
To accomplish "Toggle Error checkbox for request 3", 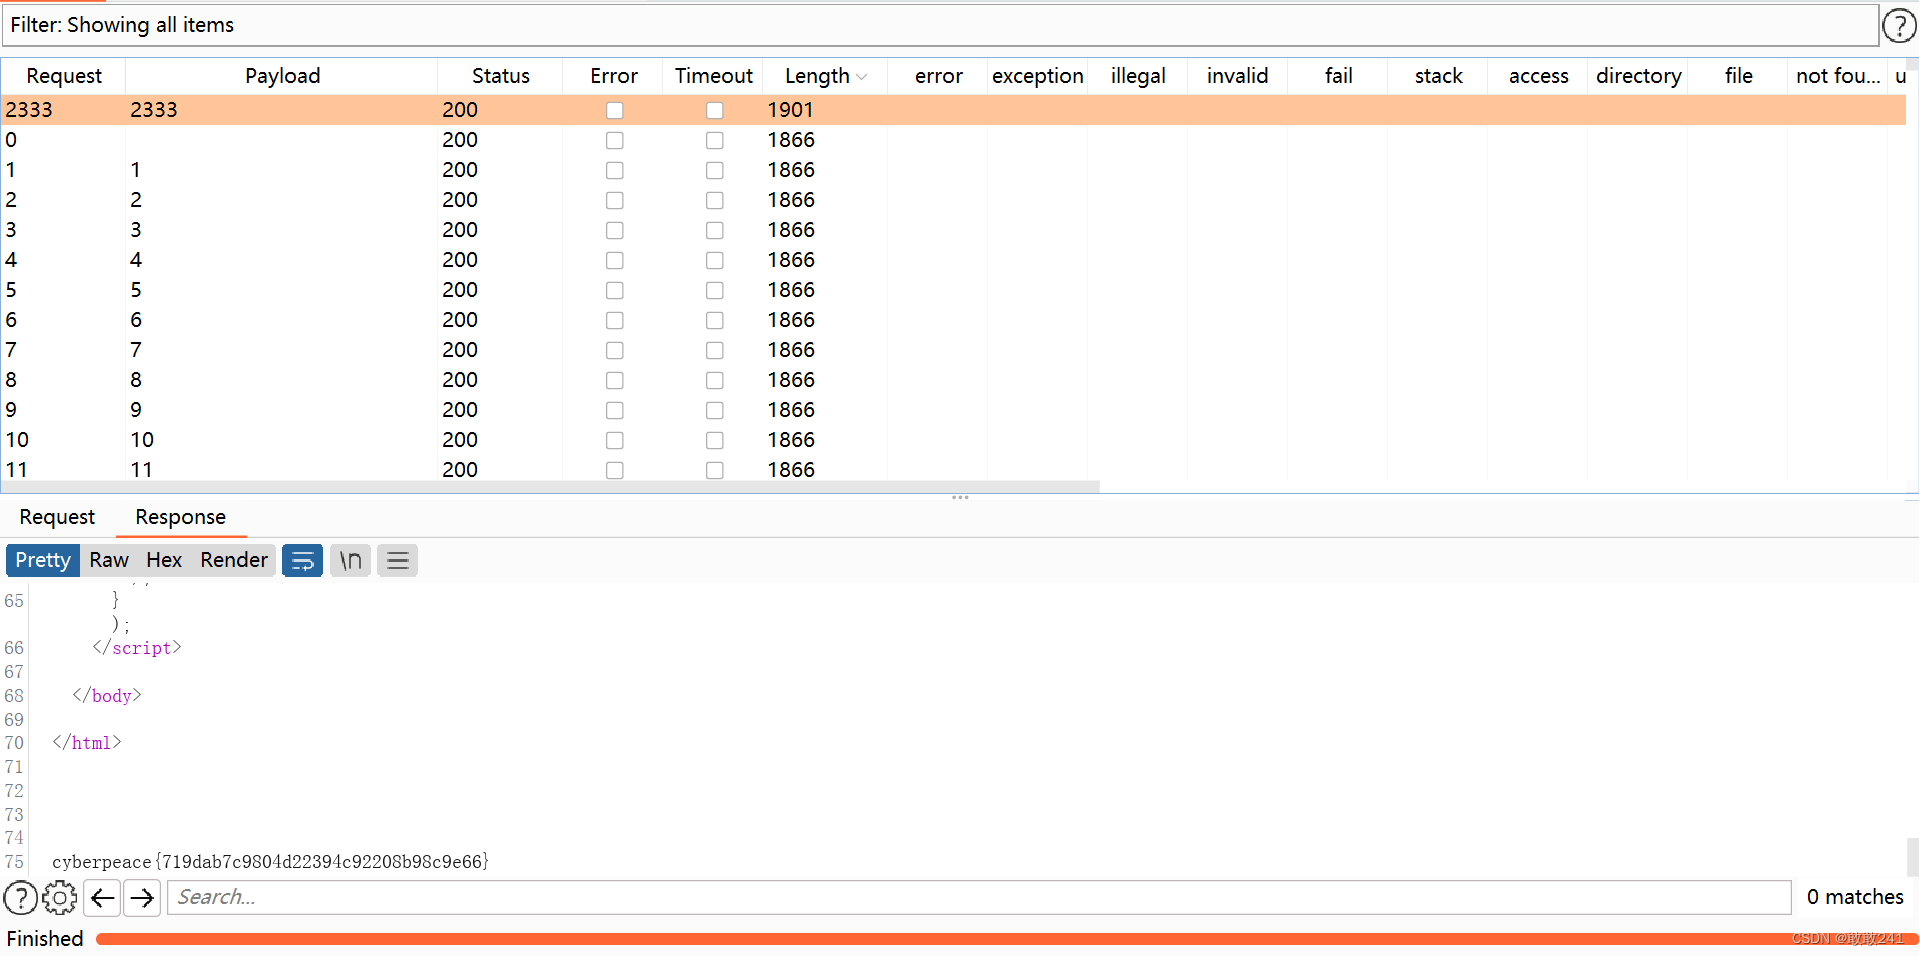I will tap(614, 230).
